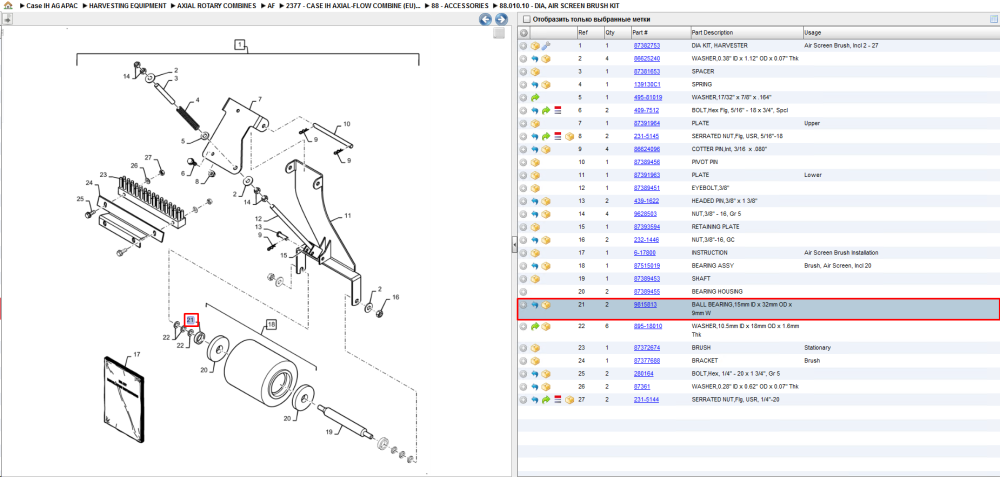Click the box icon in RETAINING PLATE row
Image resolution: width=1000 pixels, height=477 pixels.
[x=535, y=227]
